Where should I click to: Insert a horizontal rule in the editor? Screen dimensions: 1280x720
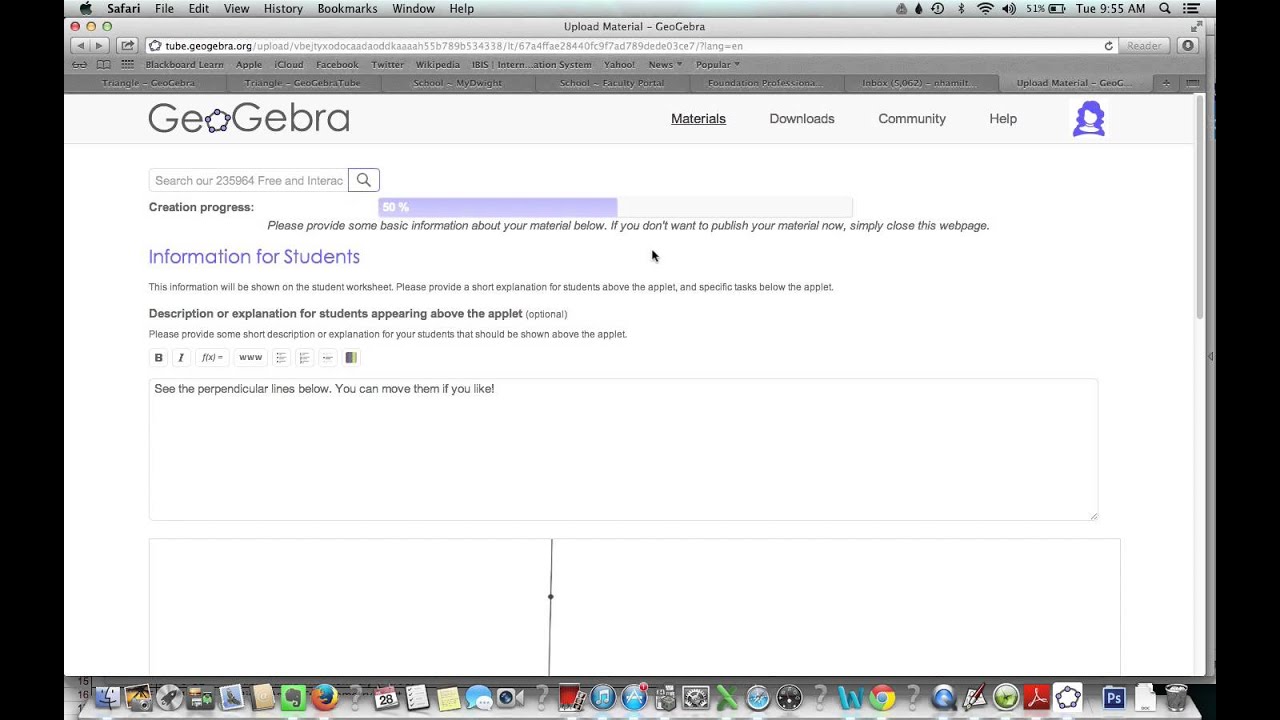(x=327, y=358)
